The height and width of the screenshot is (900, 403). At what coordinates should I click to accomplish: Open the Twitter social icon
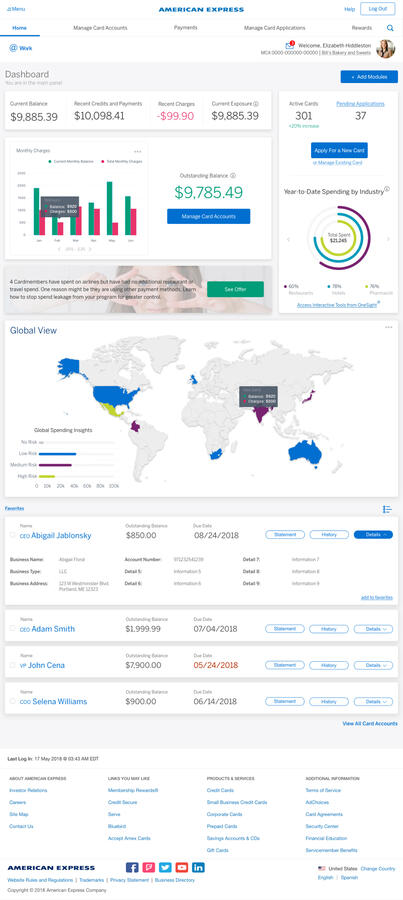coord(165,867)
